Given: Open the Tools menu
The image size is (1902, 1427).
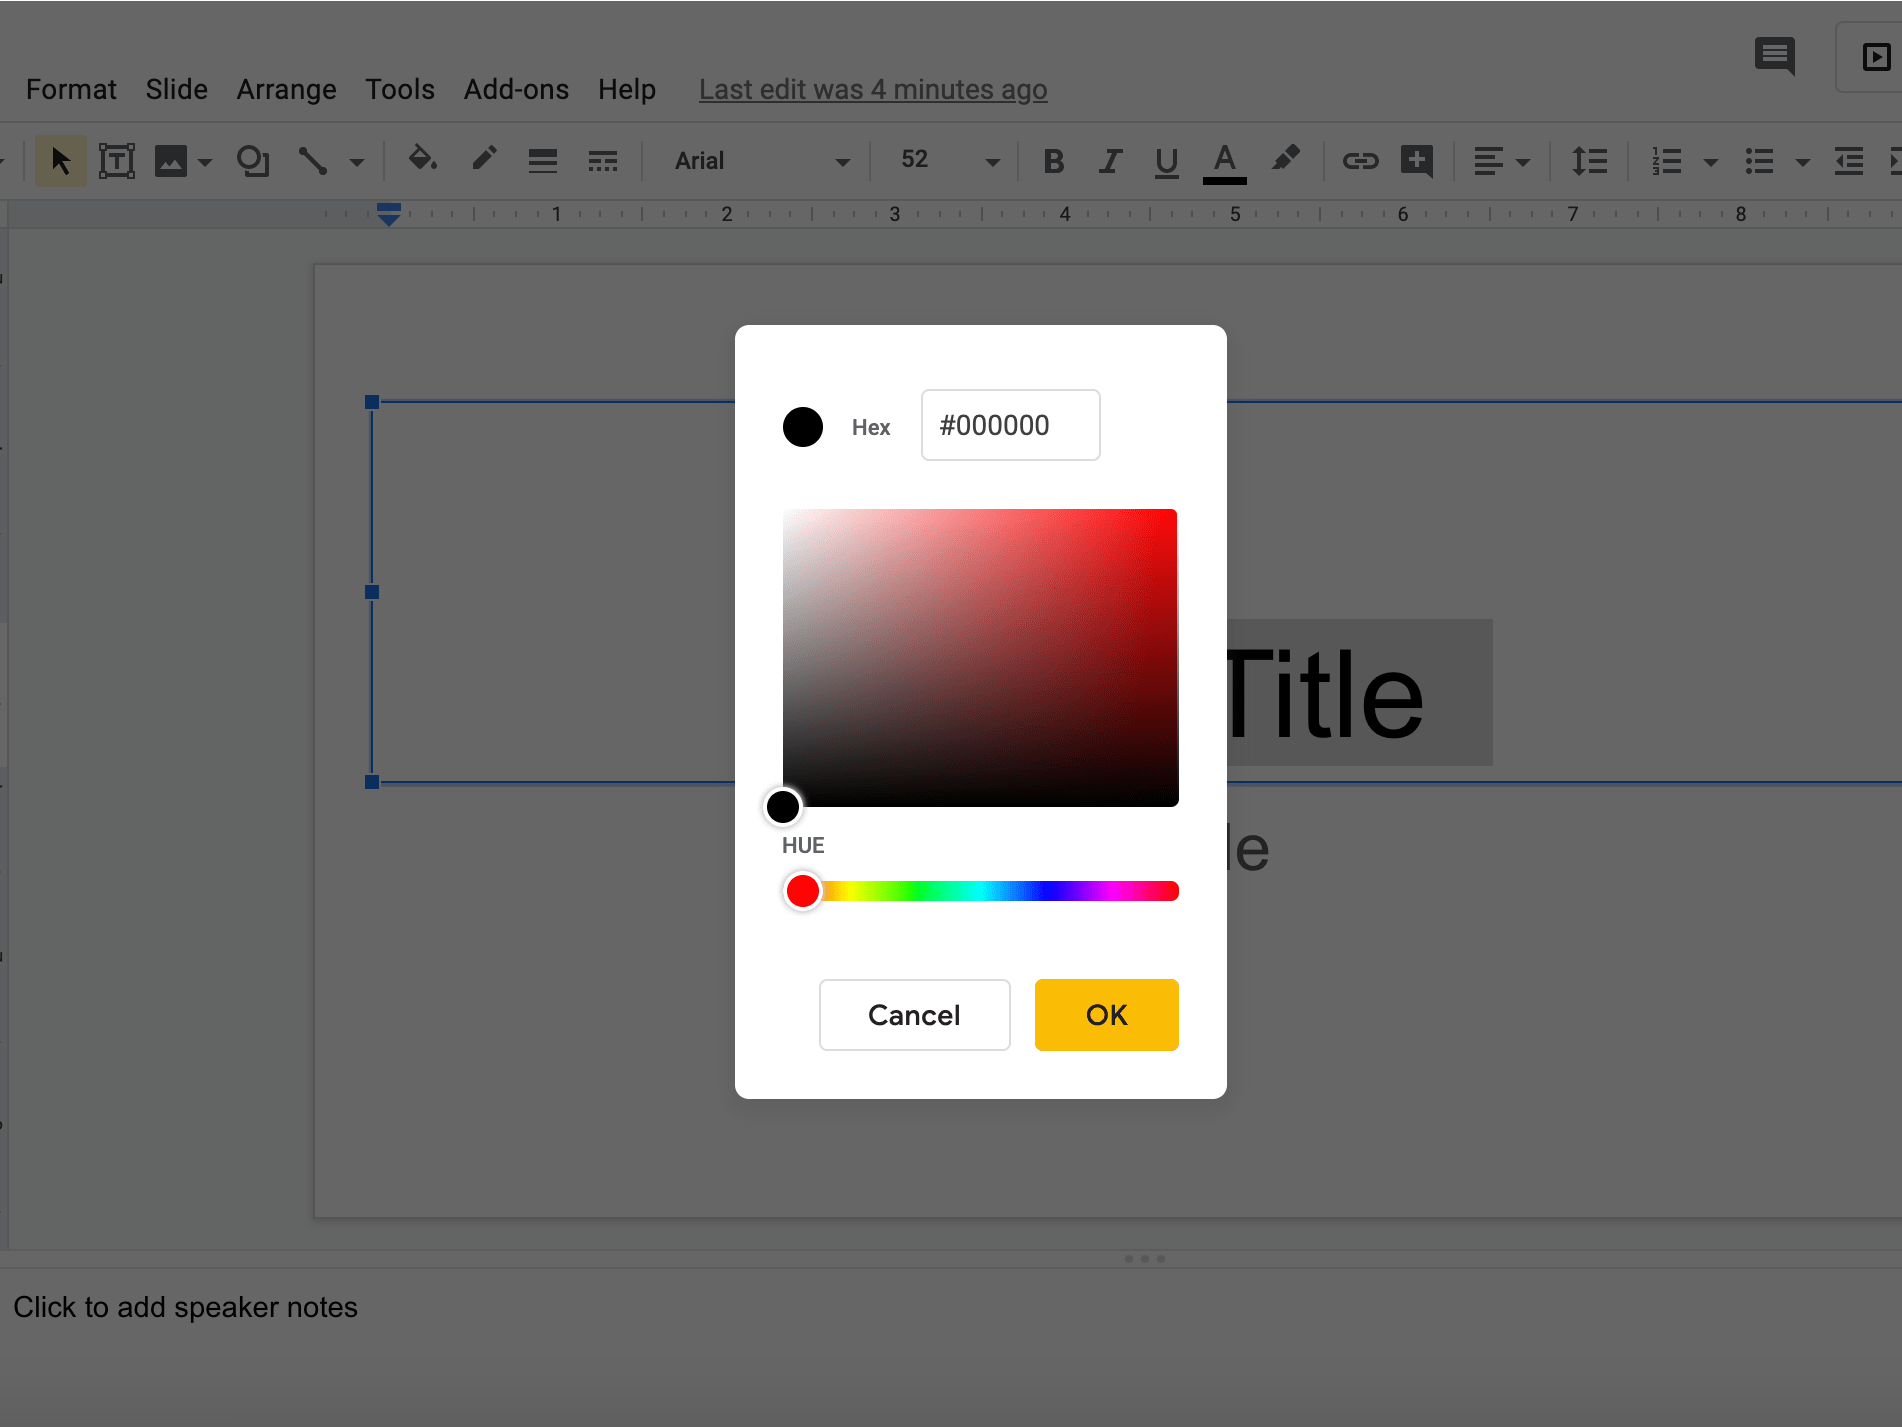Looking at the screenshot, I should (400, 90).
